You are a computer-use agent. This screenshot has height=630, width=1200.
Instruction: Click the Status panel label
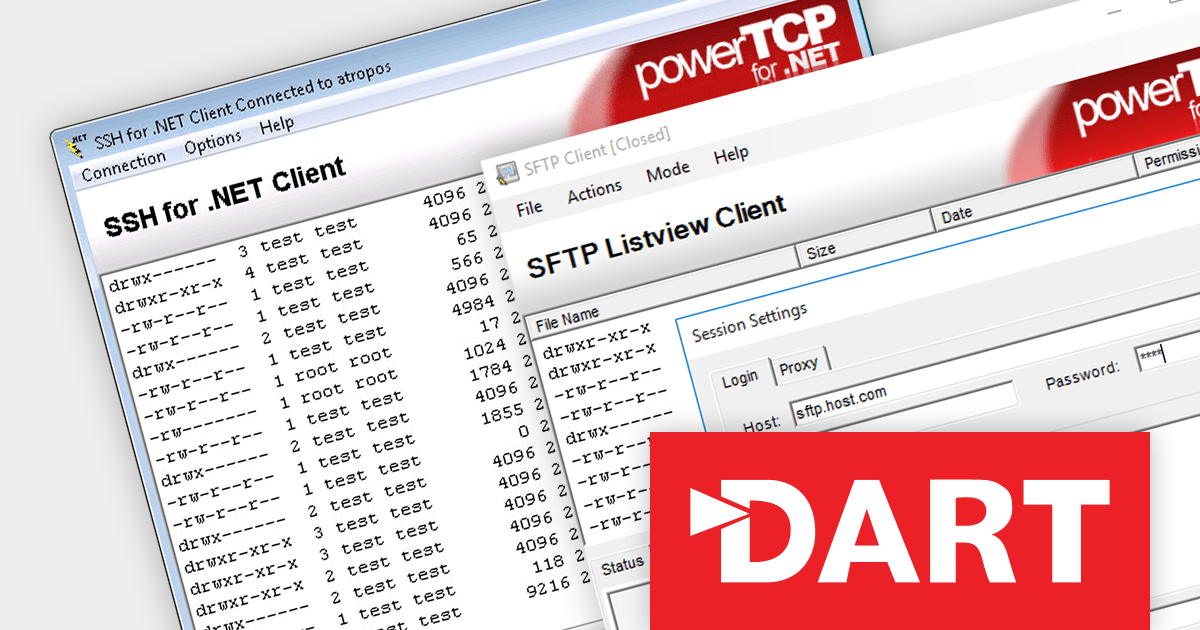[621, 566]
